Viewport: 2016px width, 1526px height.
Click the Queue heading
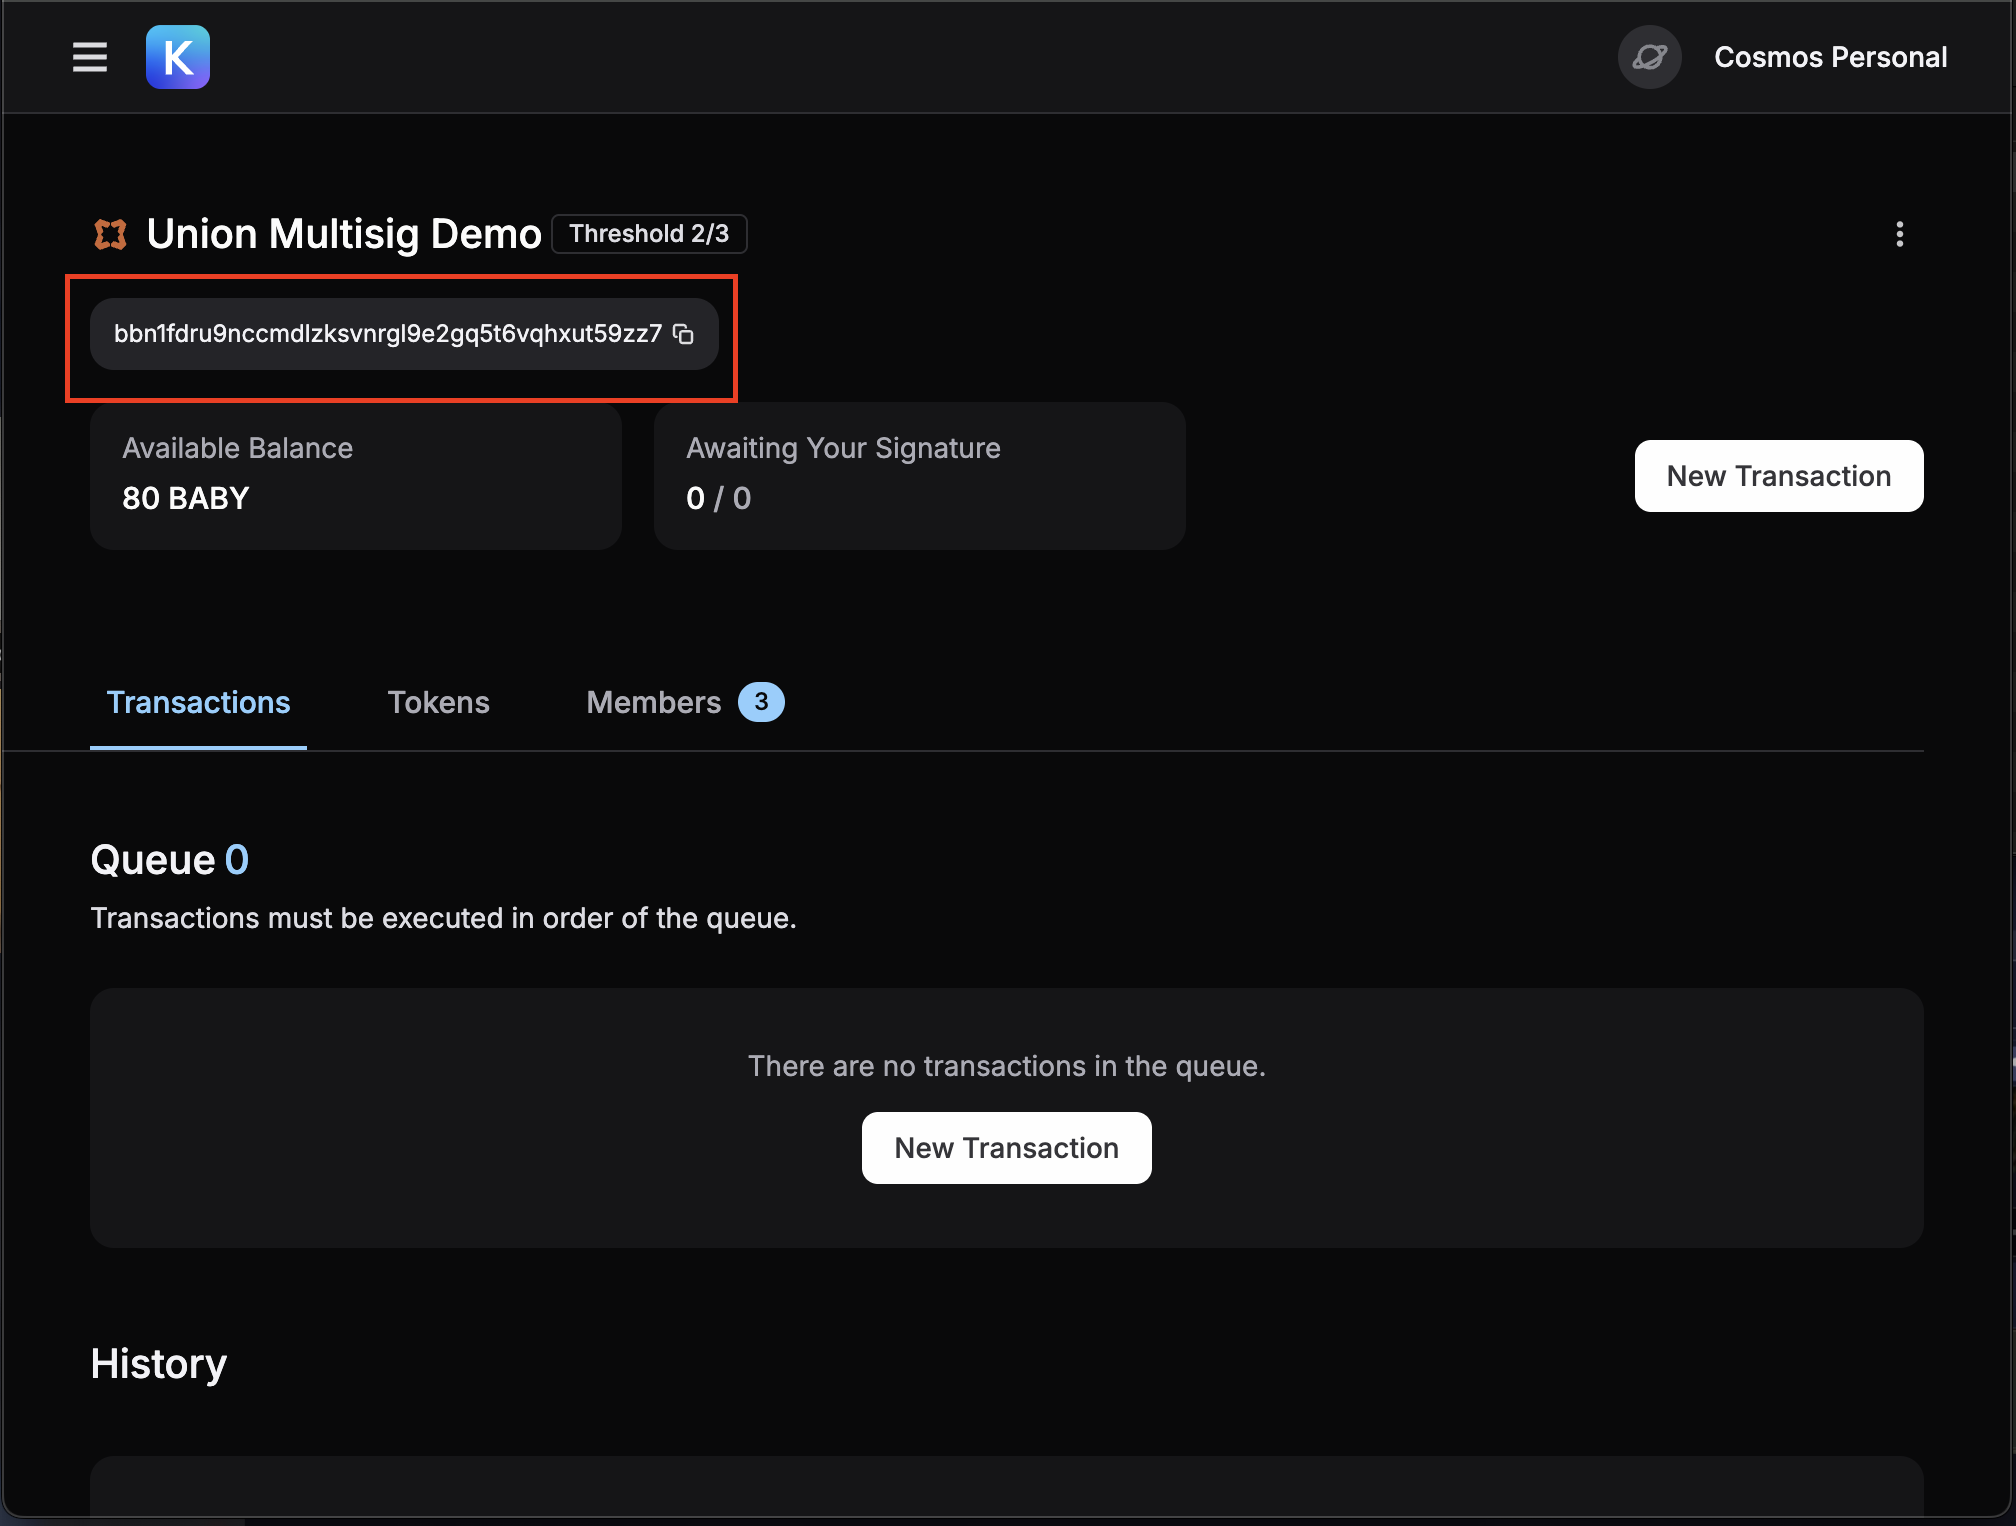click(x=153, y=860)
